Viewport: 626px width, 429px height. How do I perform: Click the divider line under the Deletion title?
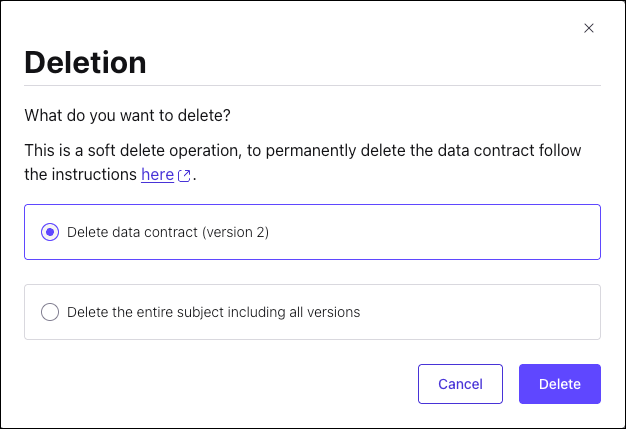[x=312, y=86]
